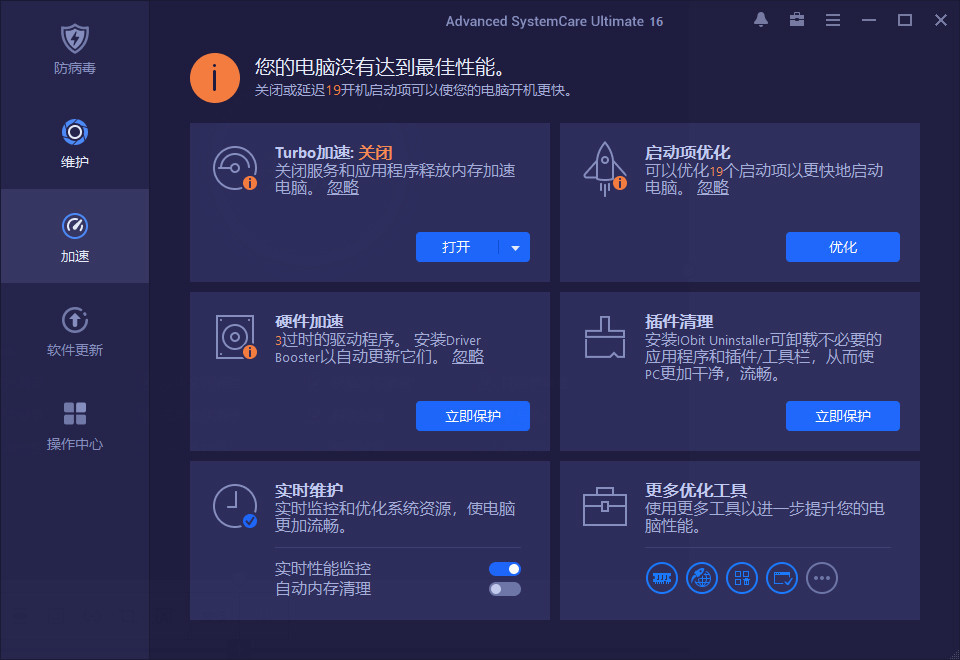Select the 维护 maintenance sidebar icon

click(74, 145)
